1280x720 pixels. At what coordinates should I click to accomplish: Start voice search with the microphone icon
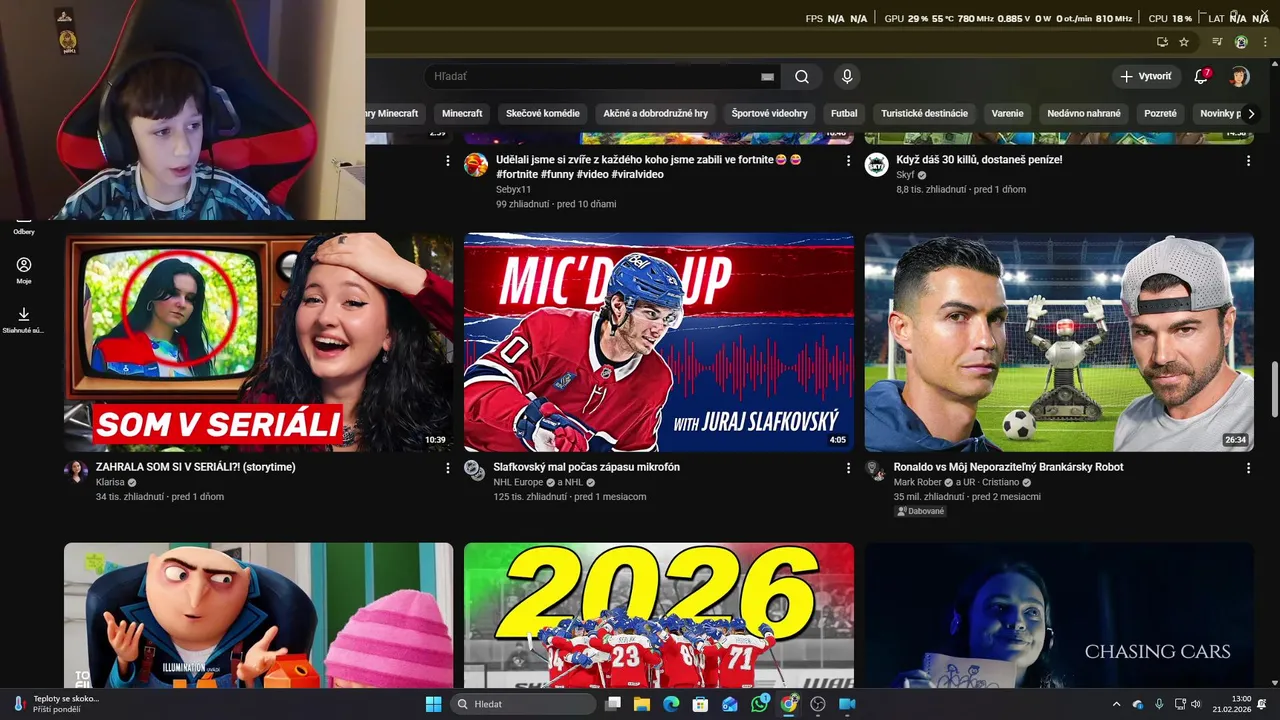847,77
